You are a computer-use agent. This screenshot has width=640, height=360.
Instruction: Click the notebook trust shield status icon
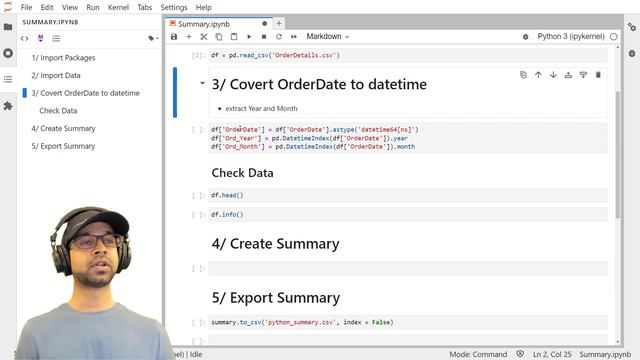coord(520,354)
